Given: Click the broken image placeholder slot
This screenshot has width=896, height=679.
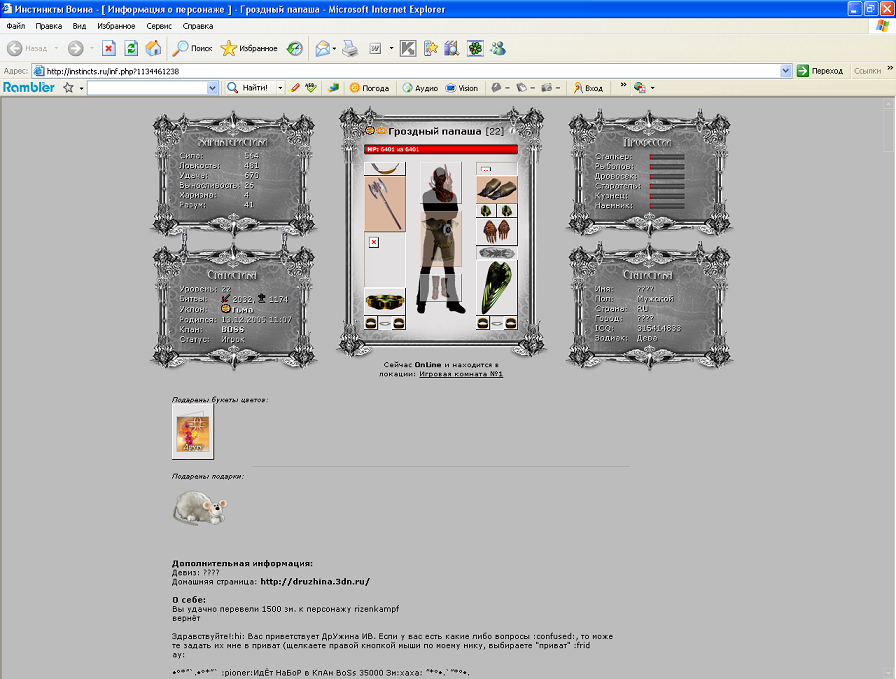Looking at the screenshot, I should [374, 242].
